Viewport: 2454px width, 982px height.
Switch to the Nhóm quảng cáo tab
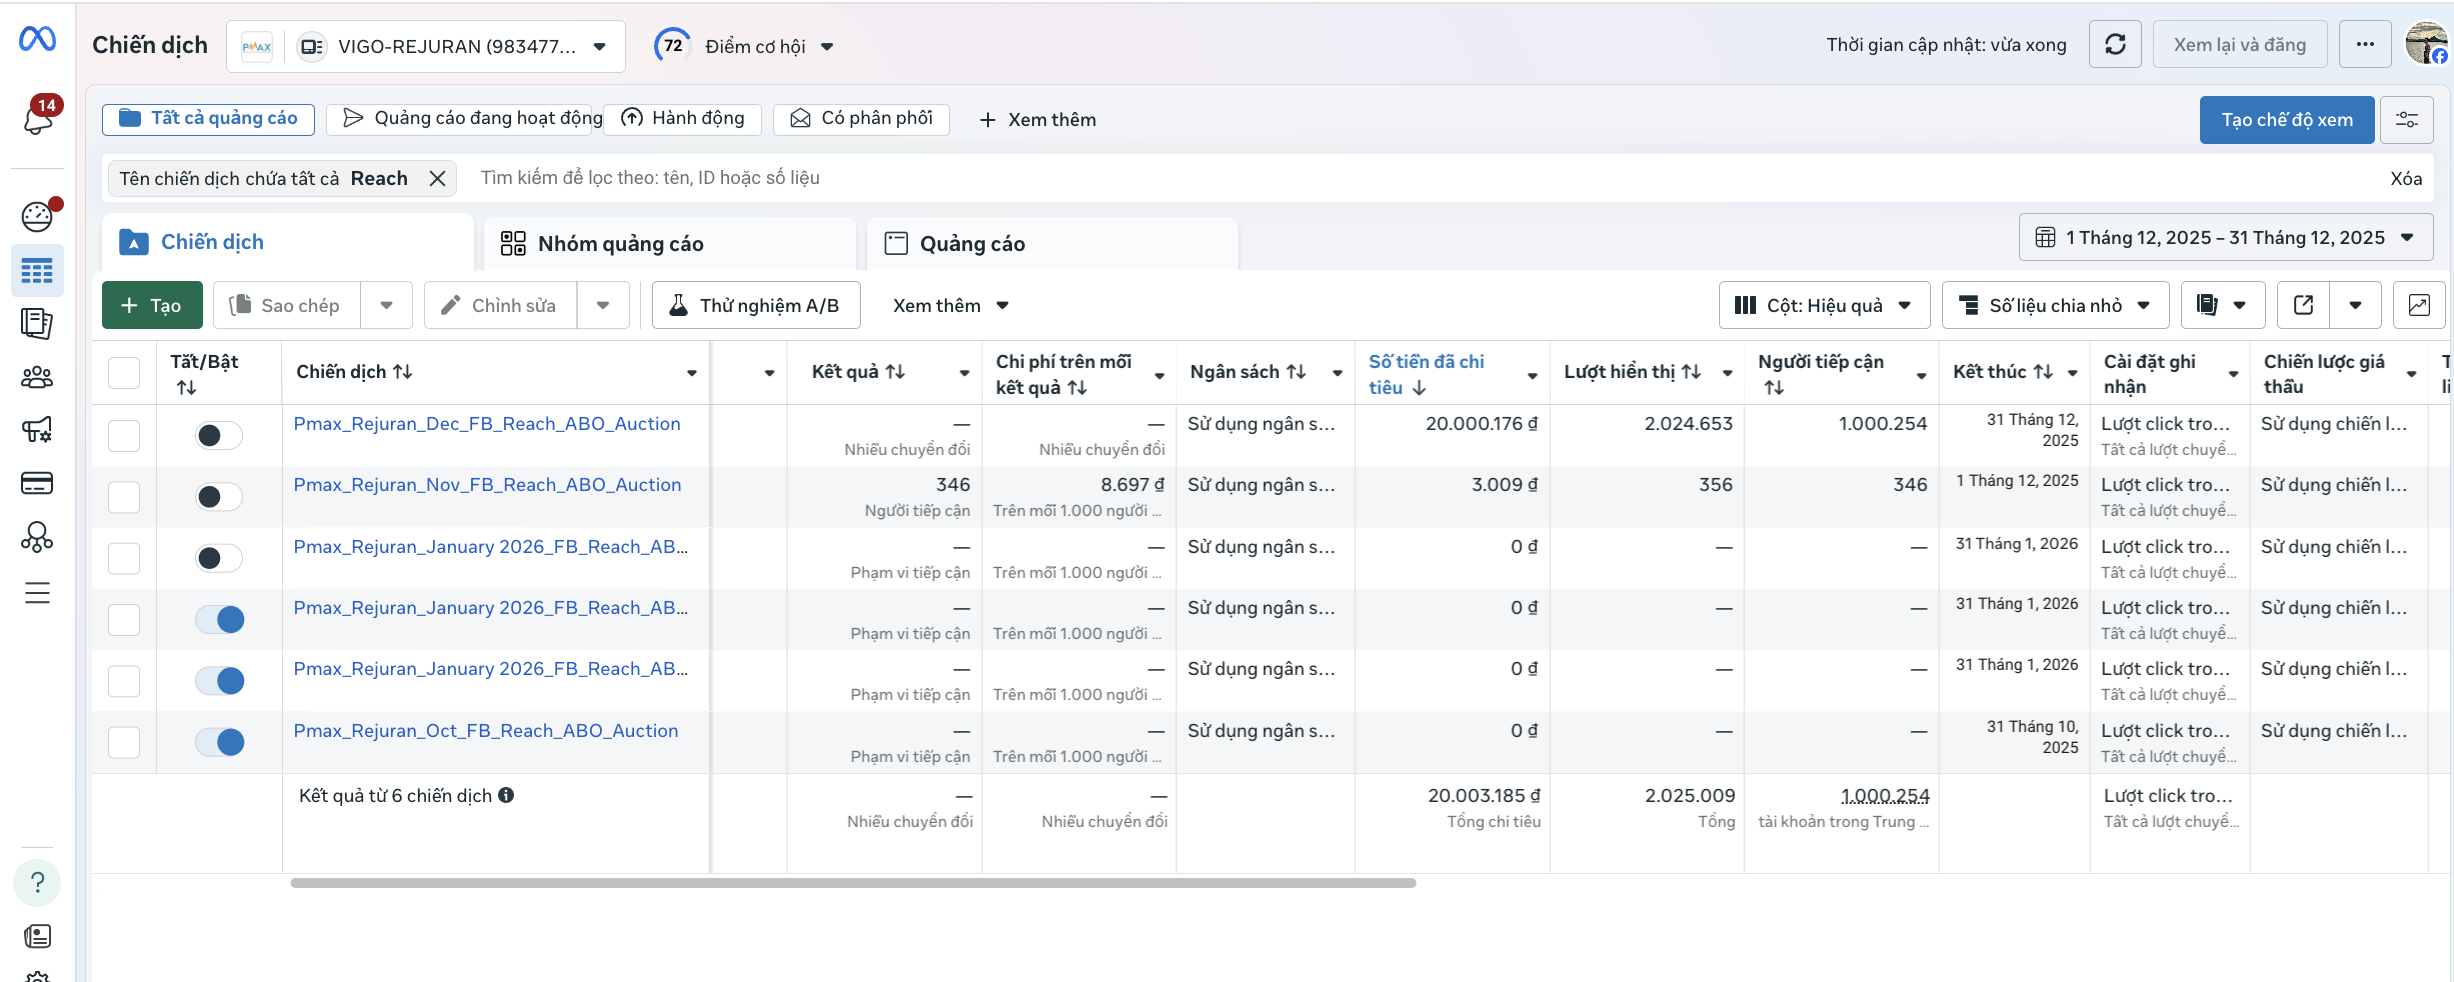[x=620, y=244]
